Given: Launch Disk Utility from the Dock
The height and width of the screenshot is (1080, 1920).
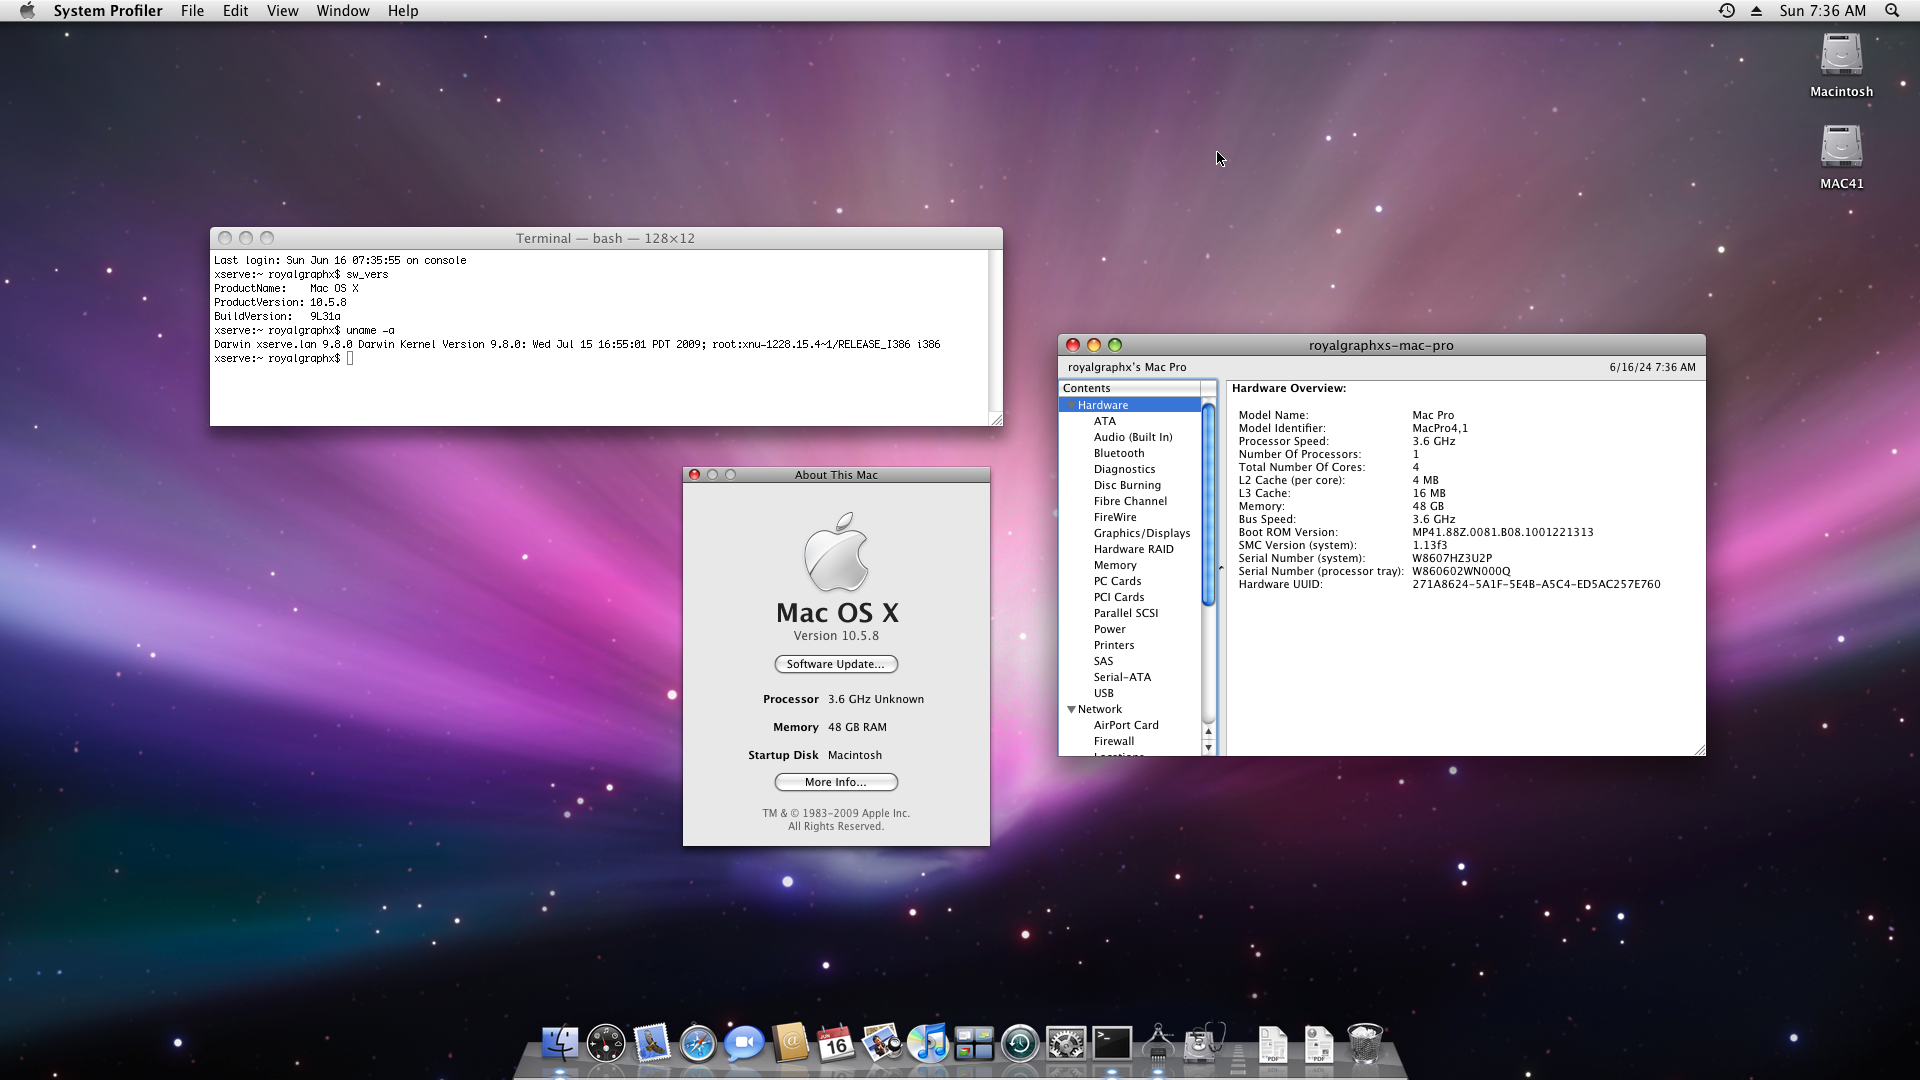Looking at the screenshot, I should pyautogui.click(x=1205, y=1044).
